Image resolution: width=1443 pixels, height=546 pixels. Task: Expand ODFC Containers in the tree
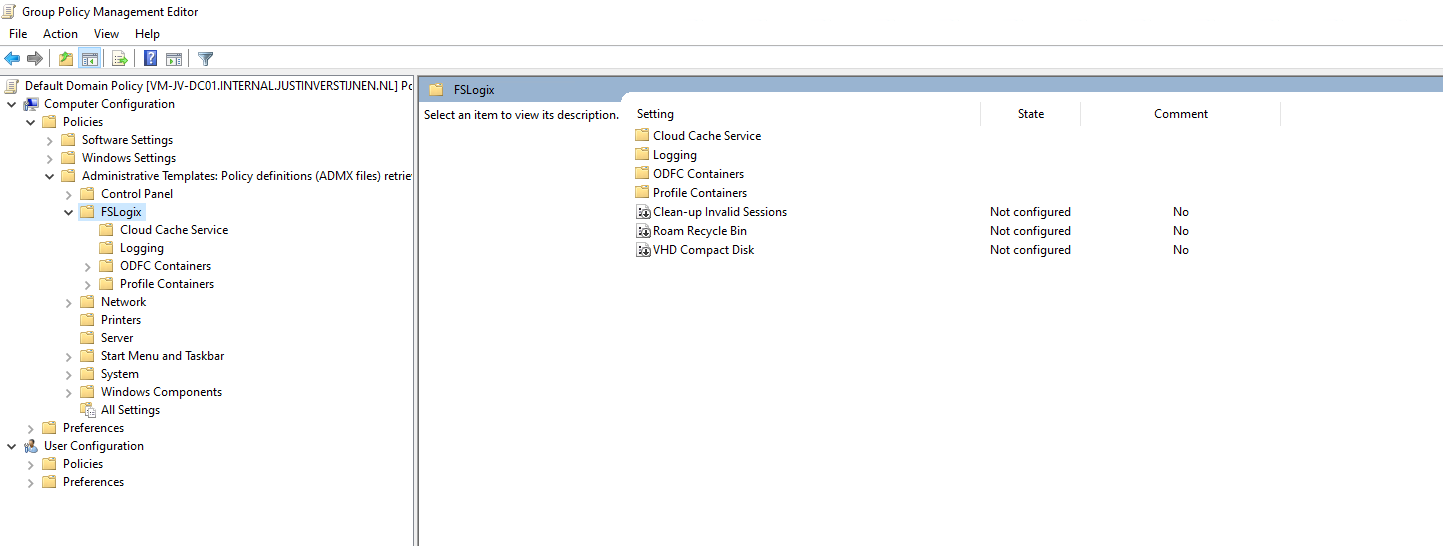pos(88,266)
